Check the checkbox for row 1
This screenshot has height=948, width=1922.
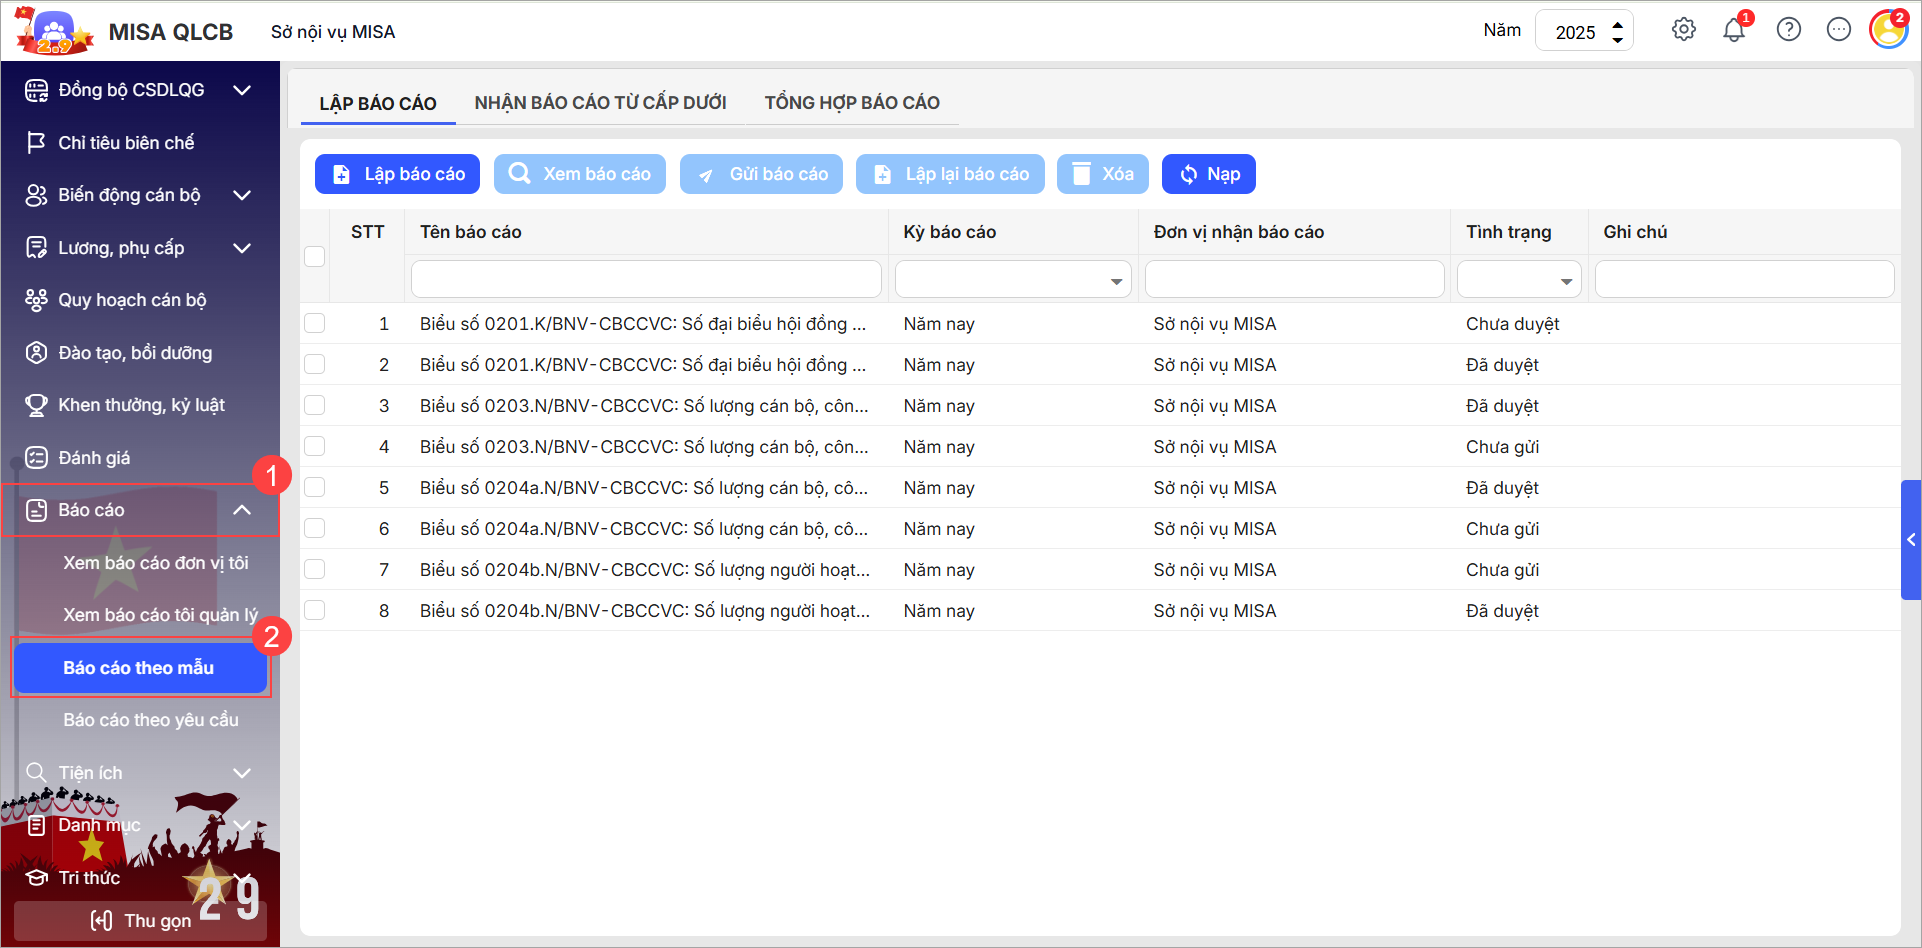point(315,323)
